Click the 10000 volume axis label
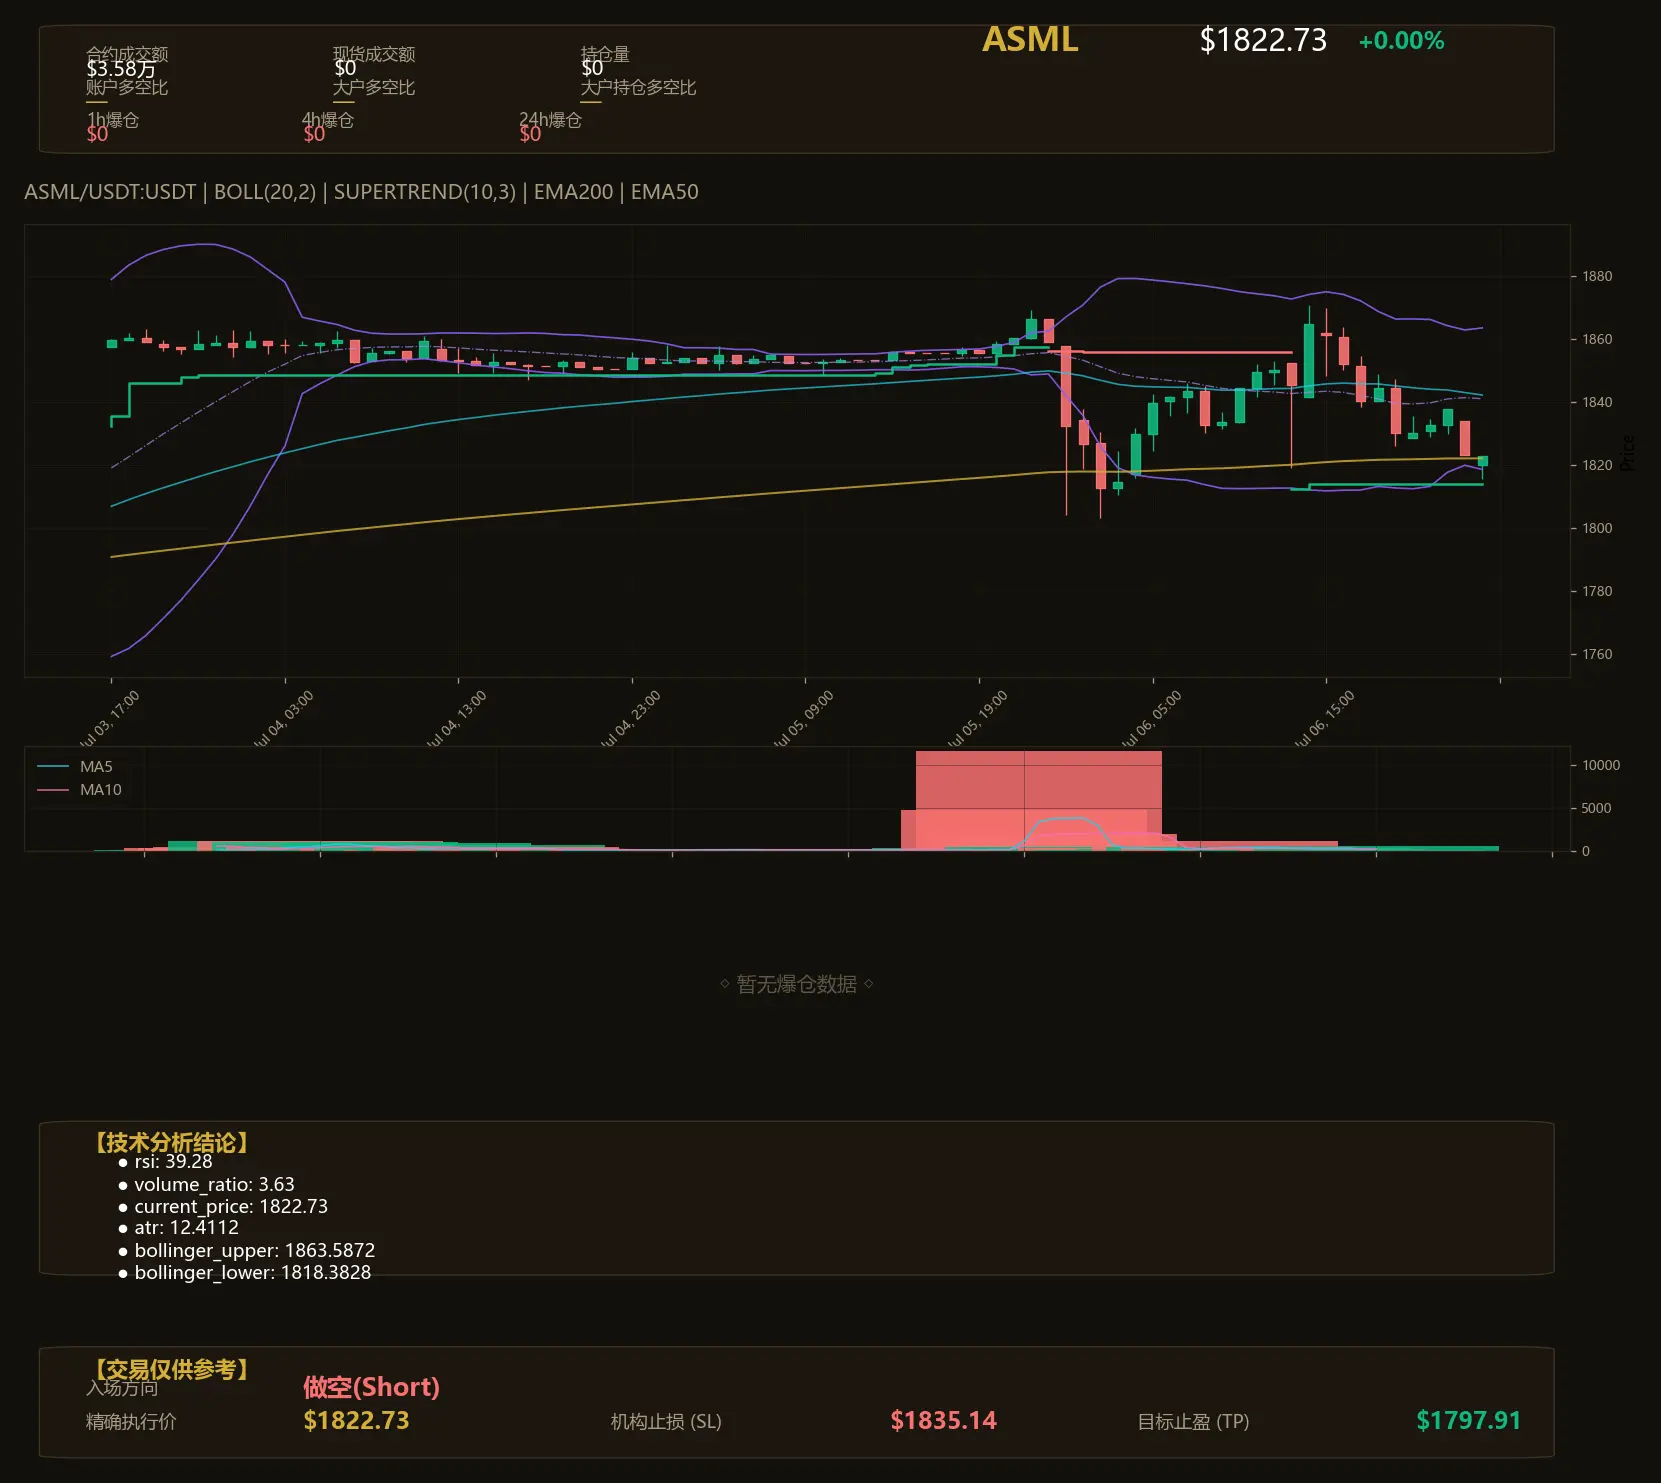Viewport: 1661px width, 1483px height. point(1601,765)
